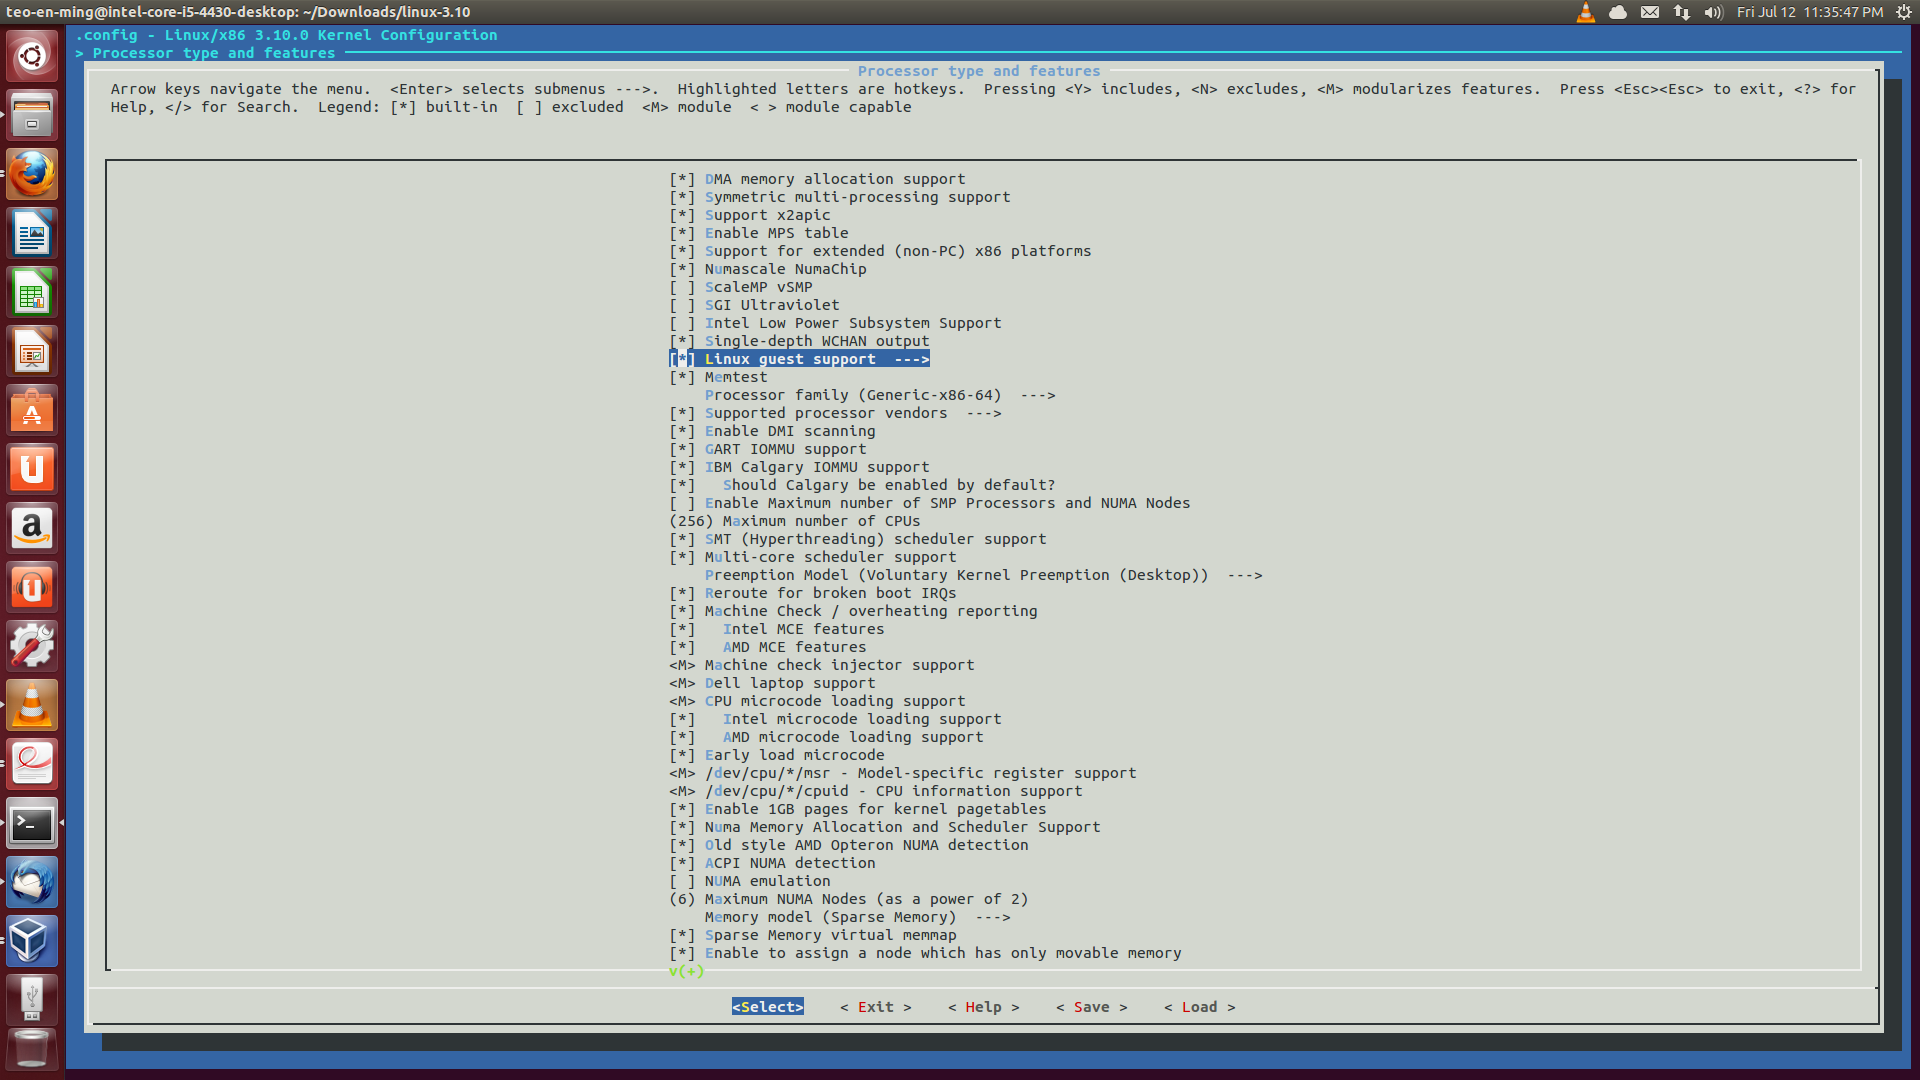Select the Linux guest support entry
The image size is (1920, 1080).
[x=815, y=359]
